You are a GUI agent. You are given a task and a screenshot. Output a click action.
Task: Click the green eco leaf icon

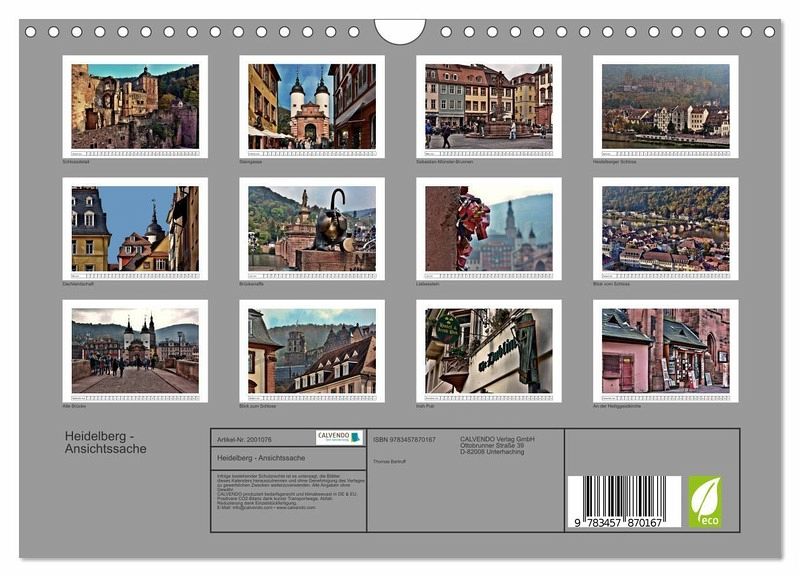704,501
